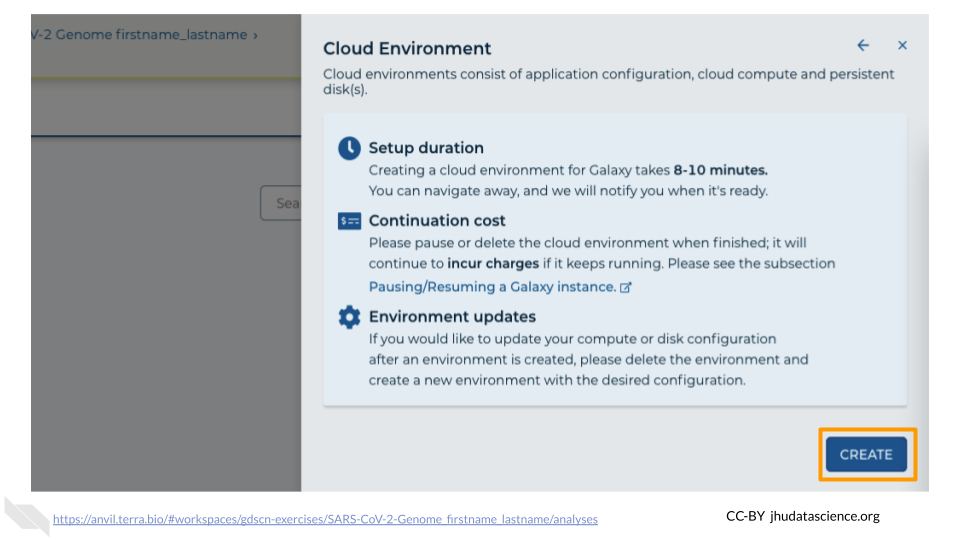960x540 pixels.
Task: Click the CC-BY jhudatascience.org credit text
Action: [x=803, y=516]
